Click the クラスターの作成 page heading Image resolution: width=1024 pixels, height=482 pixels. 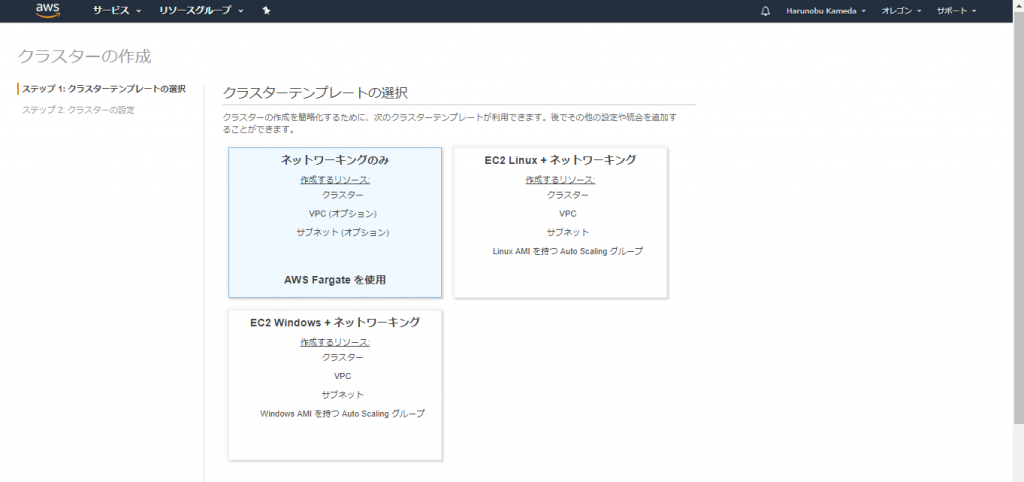(84, 56)
